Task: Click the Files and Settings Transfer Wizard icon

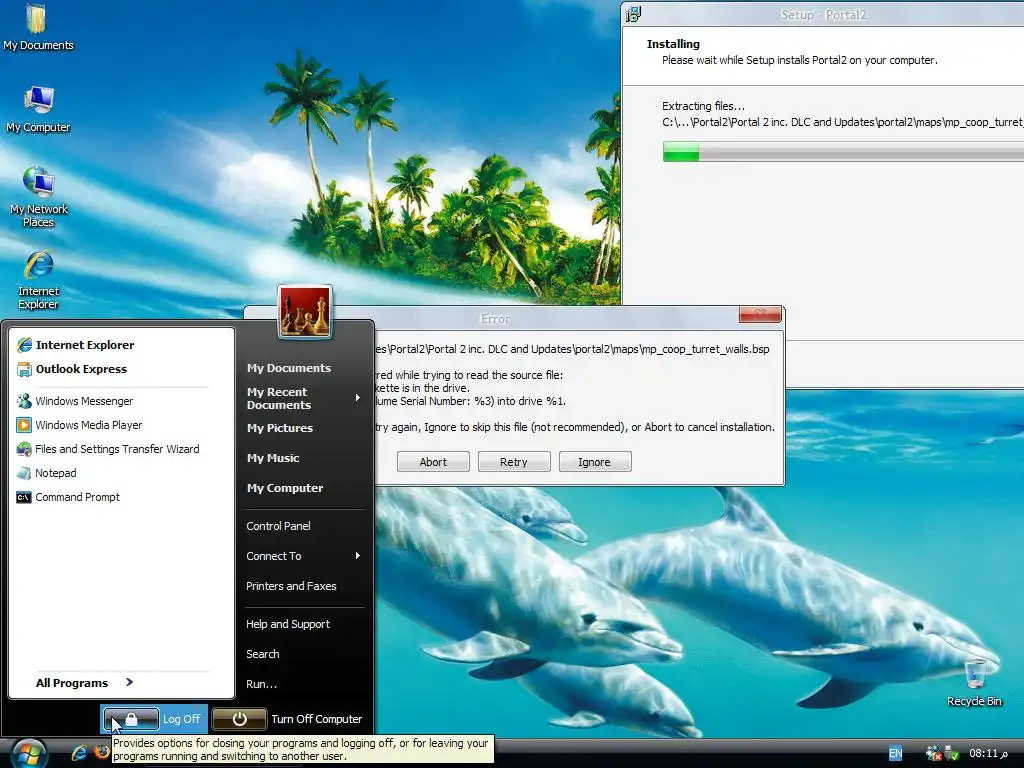Action: click(x=24, y=449)
